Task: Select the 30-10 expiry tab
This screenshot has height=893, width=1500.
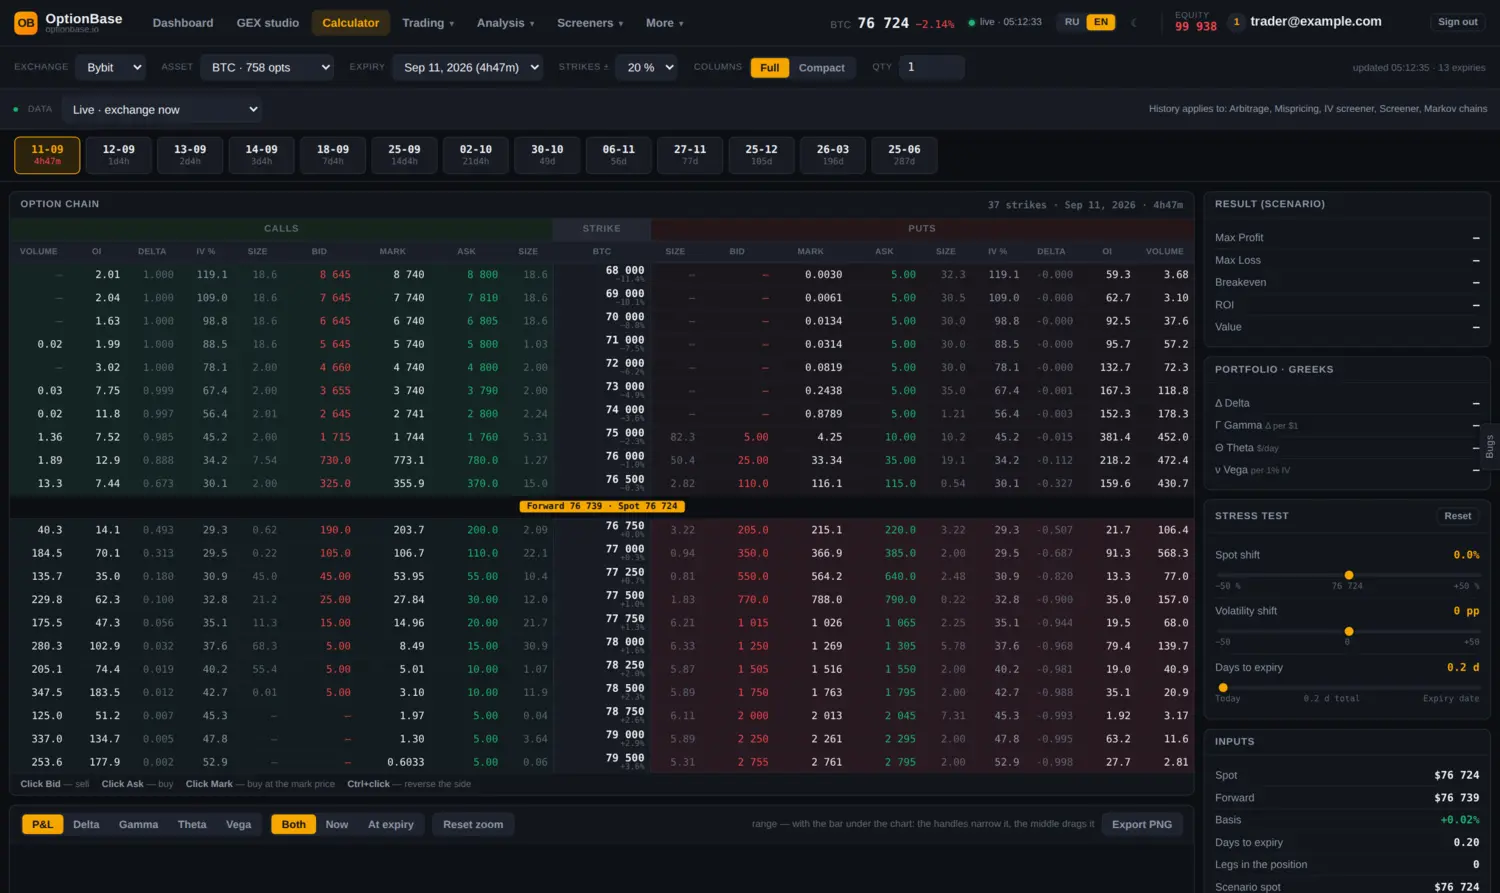Action: coord(547,155)
